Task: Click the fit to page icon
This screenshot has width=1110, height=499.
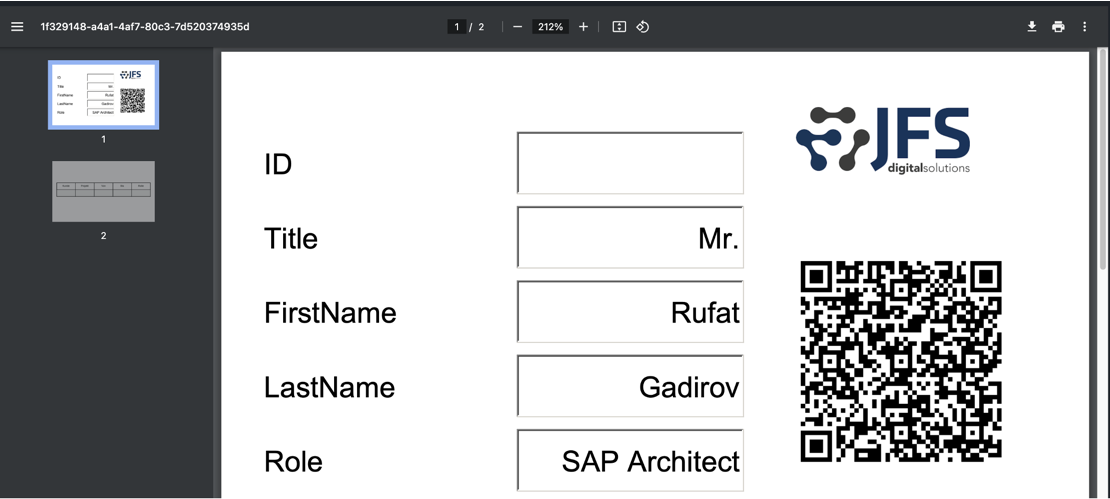Action: click(619, 27)
